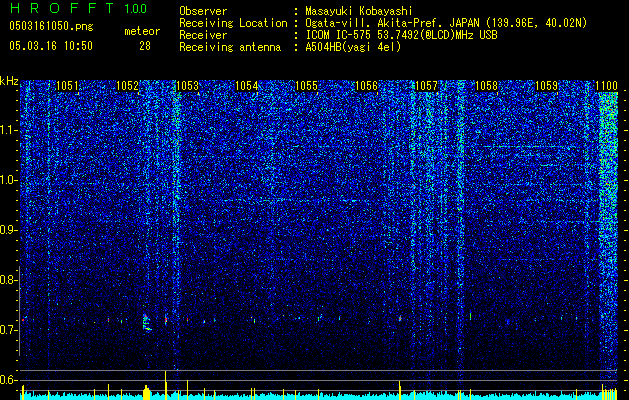629x400 pixels.
Task: Click the Receiver label
Action: point(203,35)
